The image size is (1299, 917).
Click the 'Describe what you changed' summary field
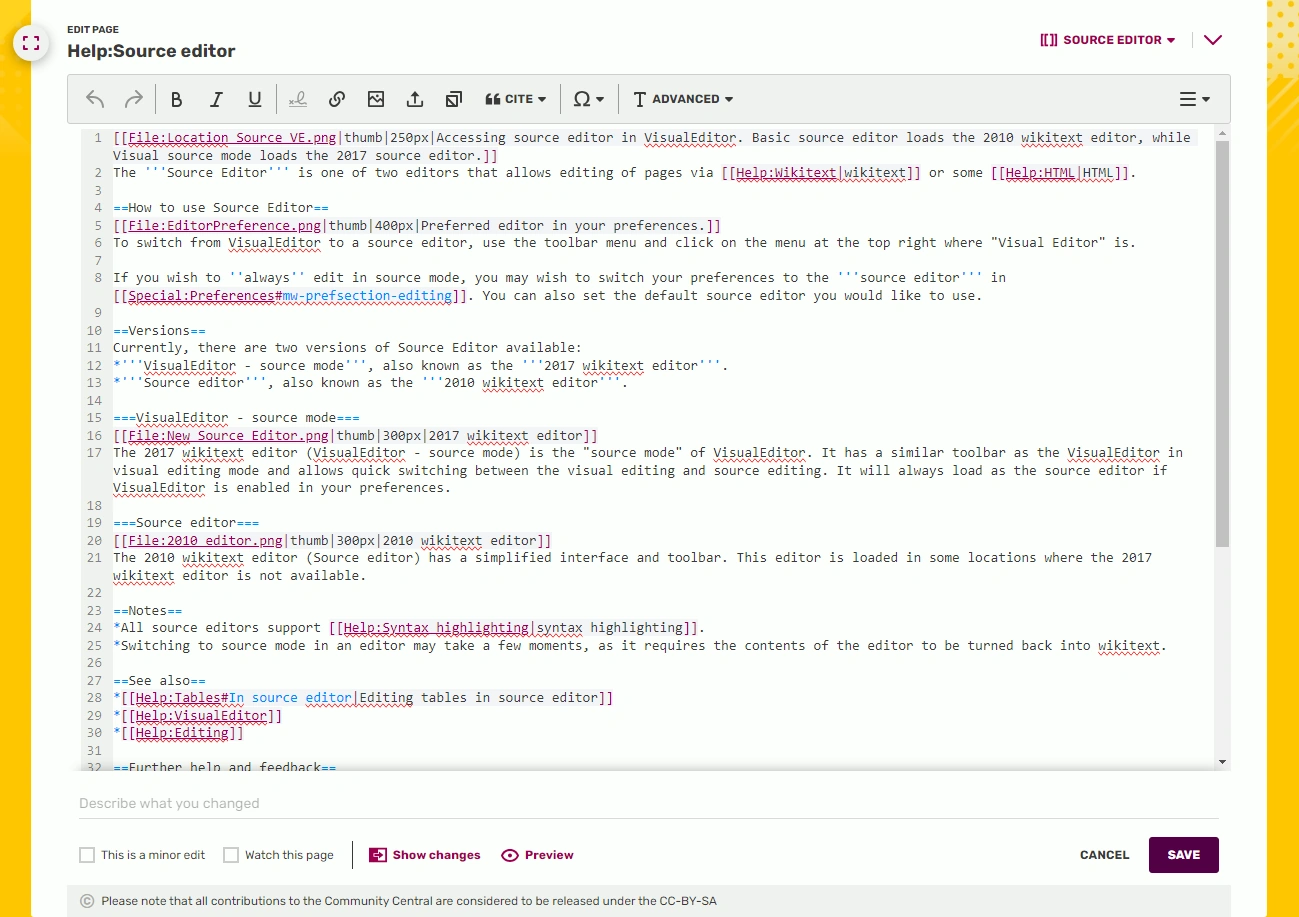tap(648, 803)
